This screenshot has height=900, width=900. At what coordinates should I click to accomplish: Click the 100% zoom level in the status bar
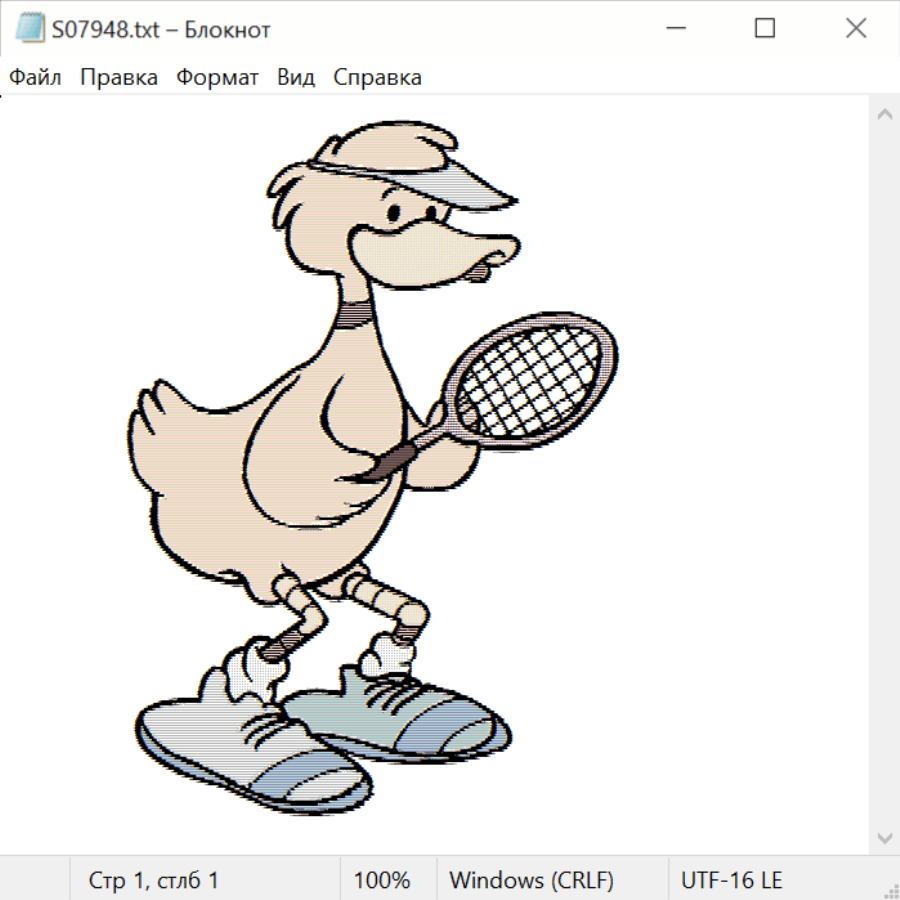point(382,880)
